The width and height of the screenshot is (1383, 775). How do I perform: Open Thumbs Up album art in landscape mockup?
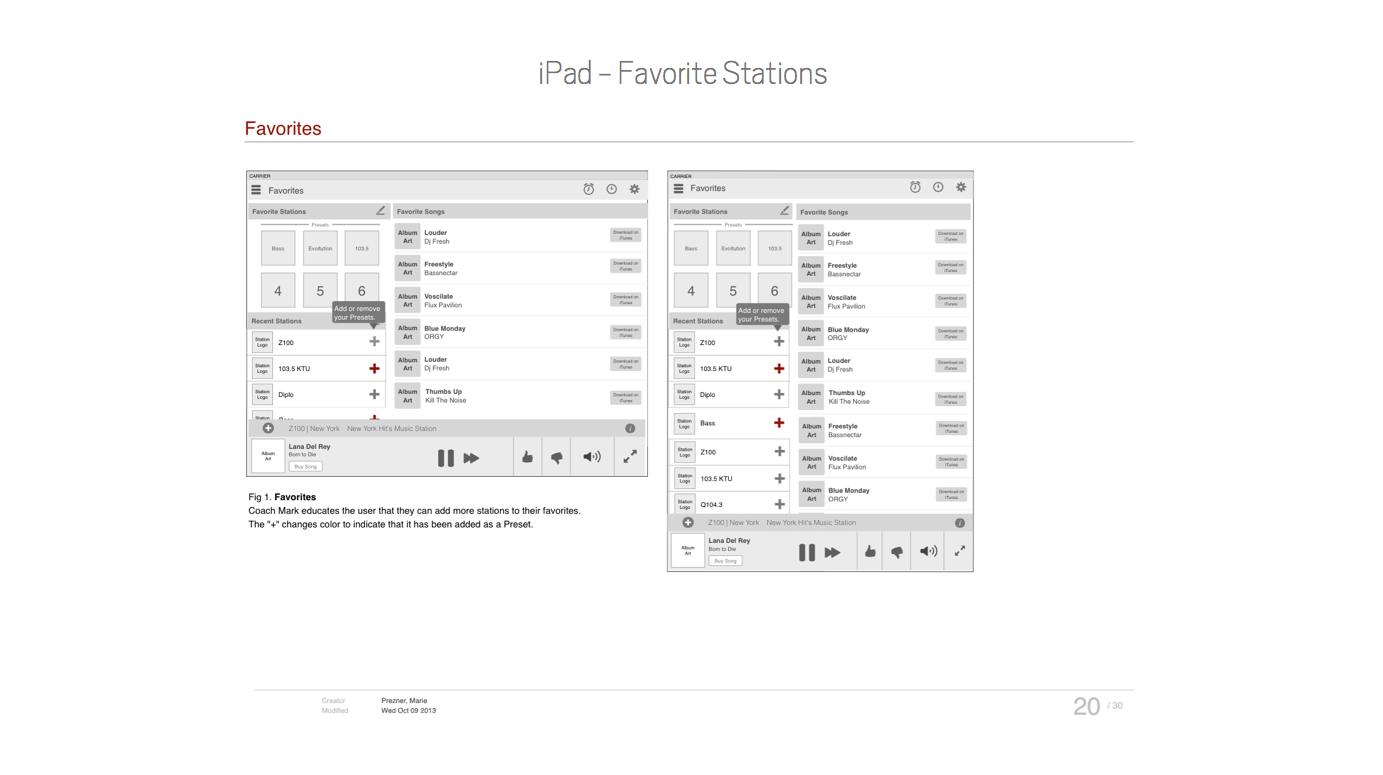tap(407, 396)
